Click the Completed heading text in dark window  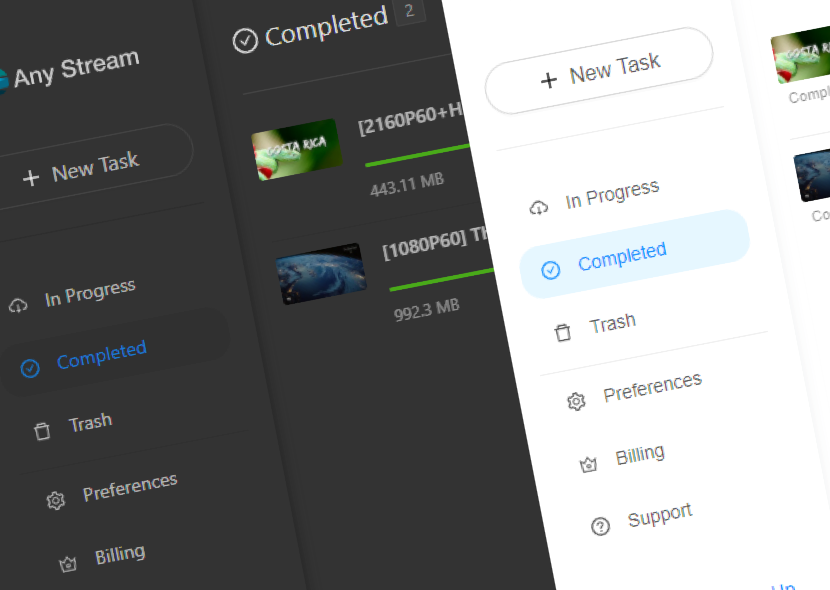point(326,26)
